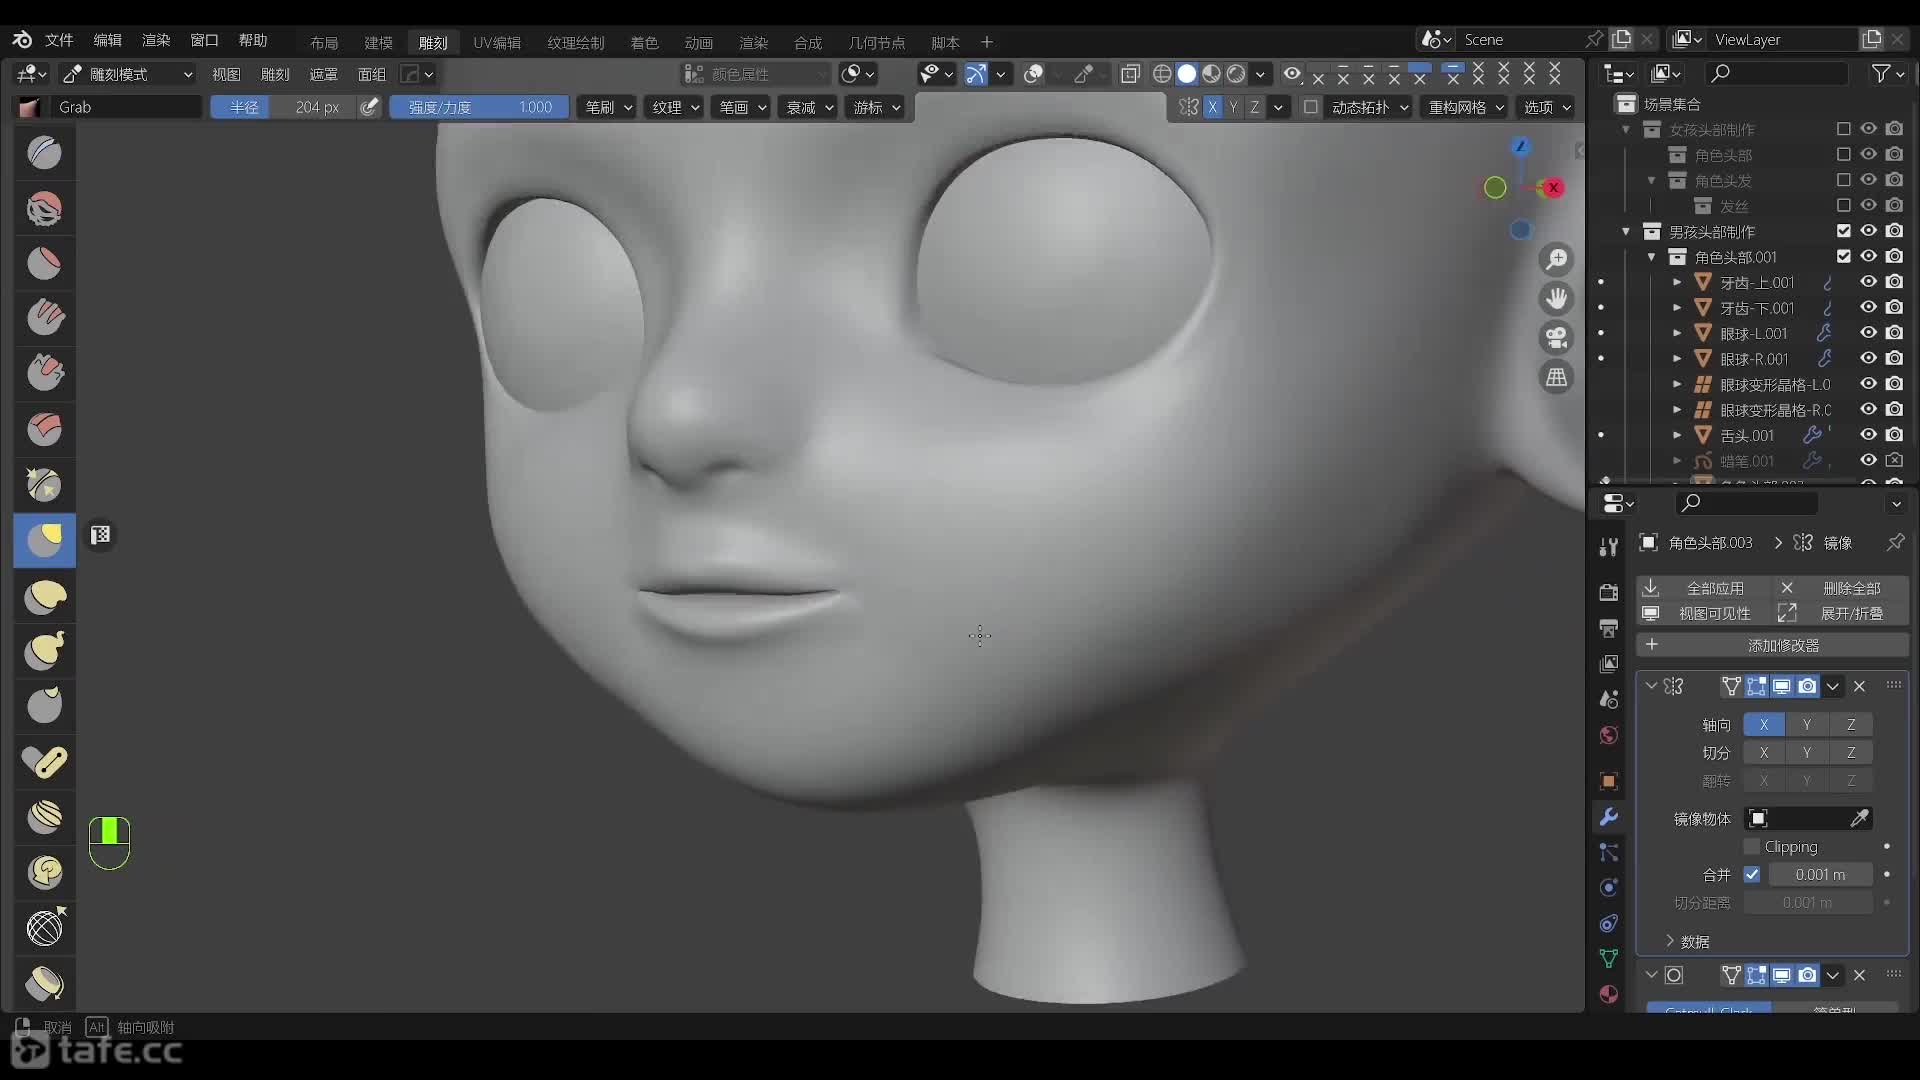Click 全部应用 apply all button
Image resolution: width=1920 pixels, height=1080 pixels.
1703,588
